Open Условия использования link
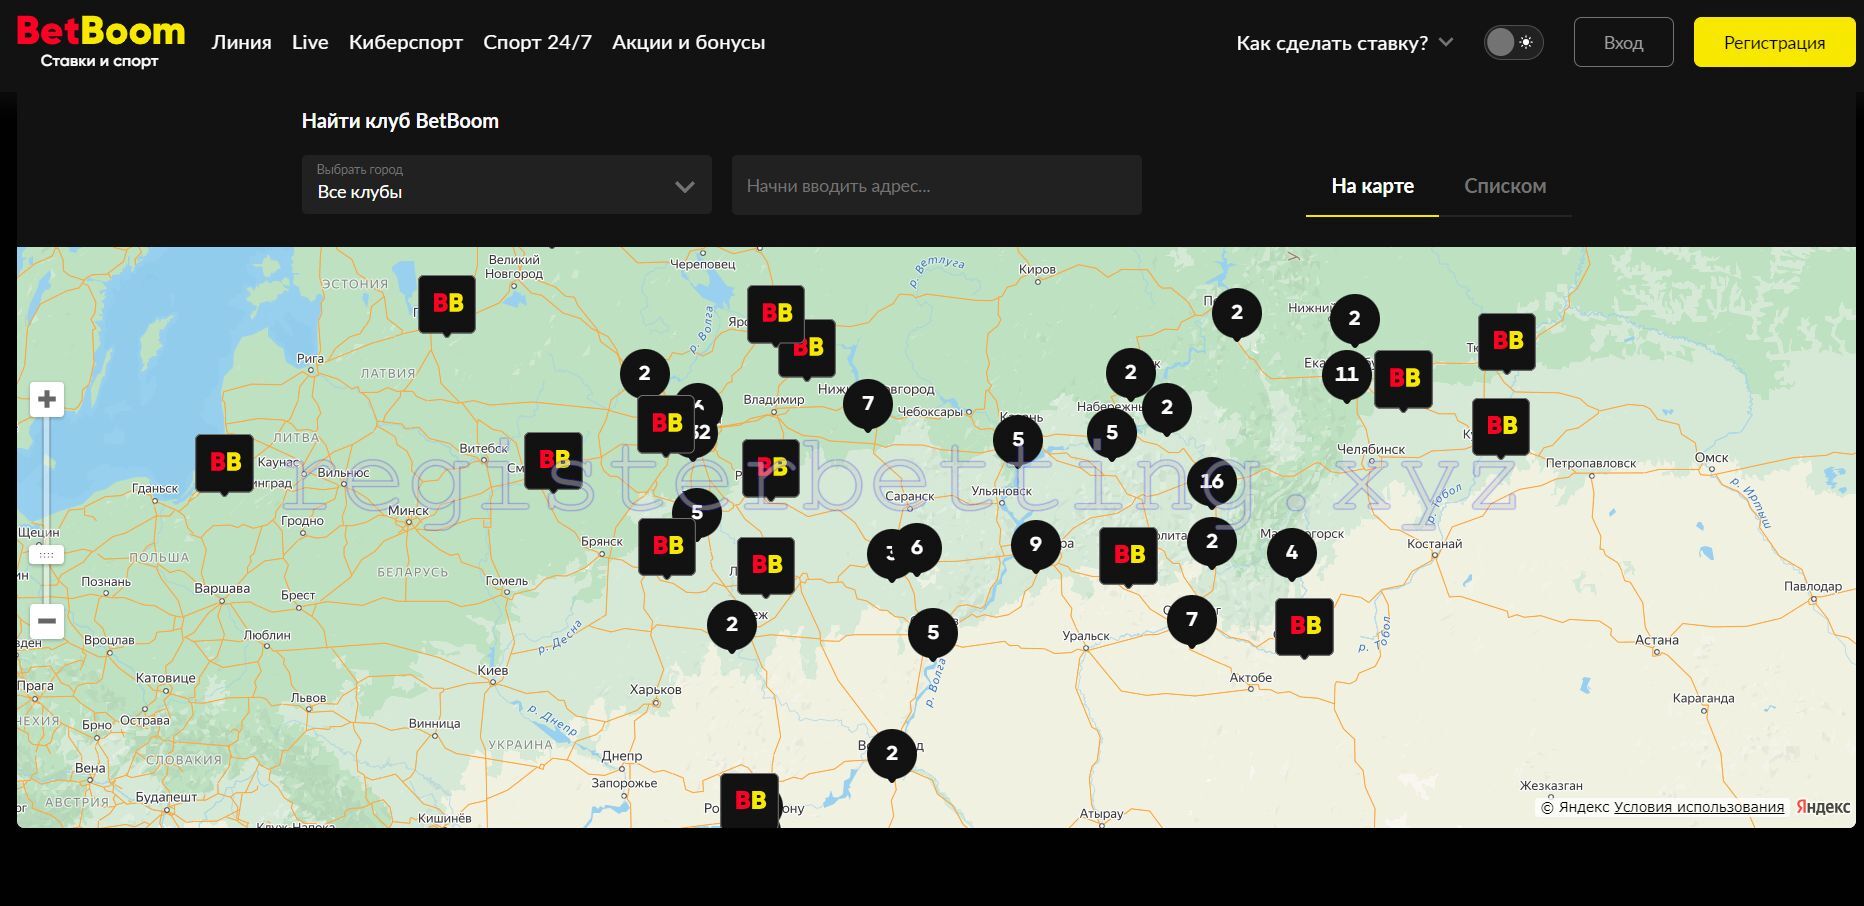1864x906 pixels. [1698, 807]
